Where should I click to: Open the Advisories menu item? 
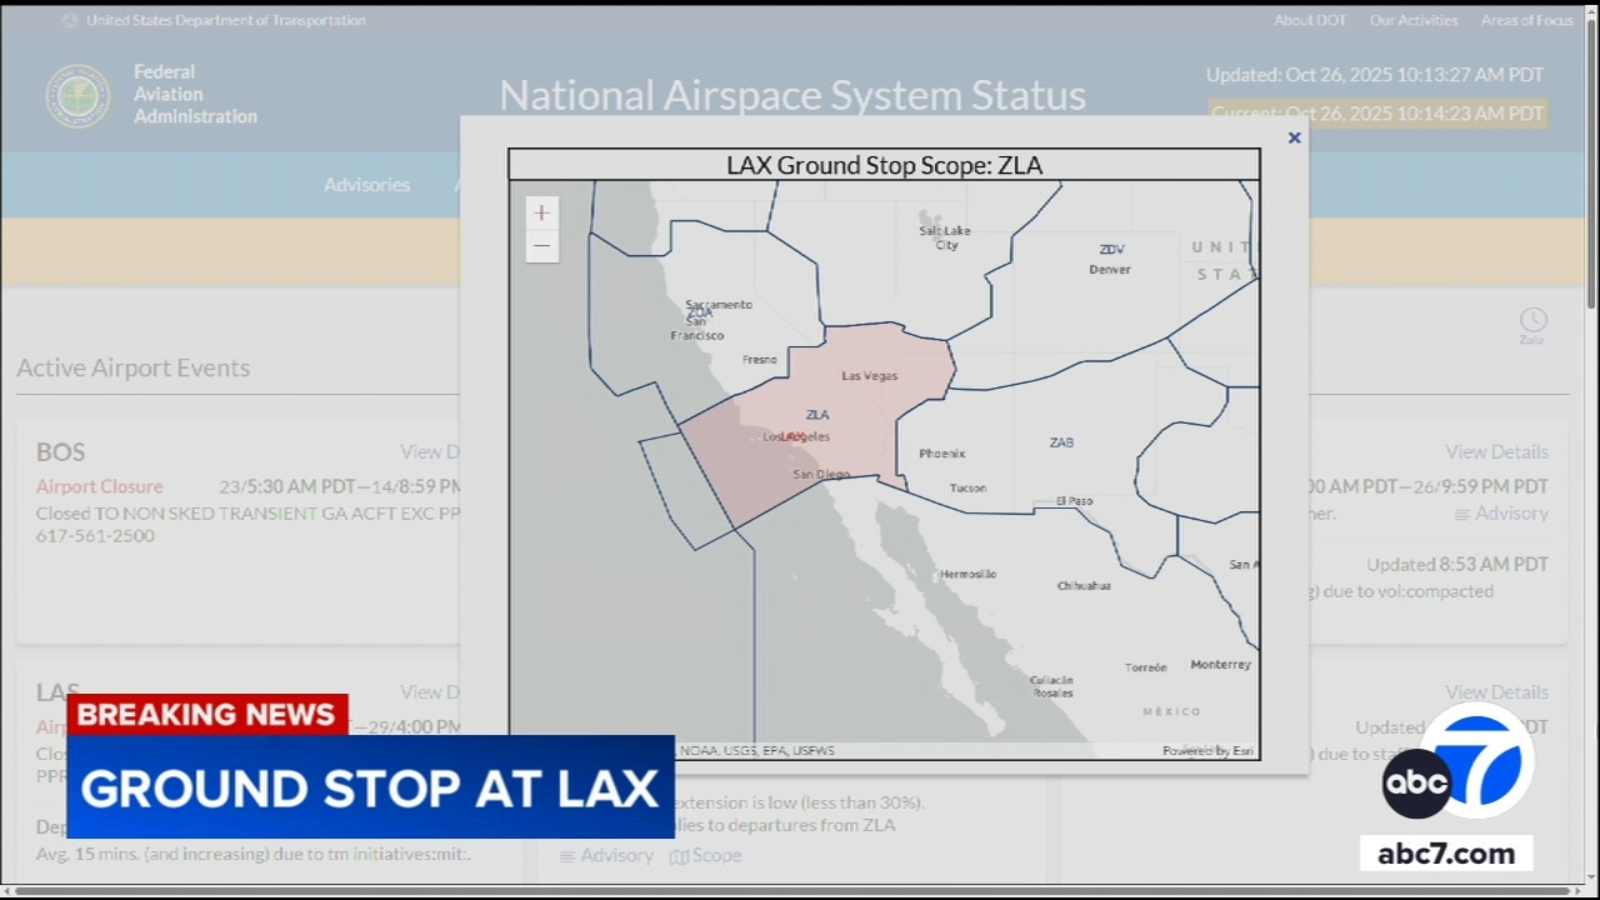[x=366, y=185]
